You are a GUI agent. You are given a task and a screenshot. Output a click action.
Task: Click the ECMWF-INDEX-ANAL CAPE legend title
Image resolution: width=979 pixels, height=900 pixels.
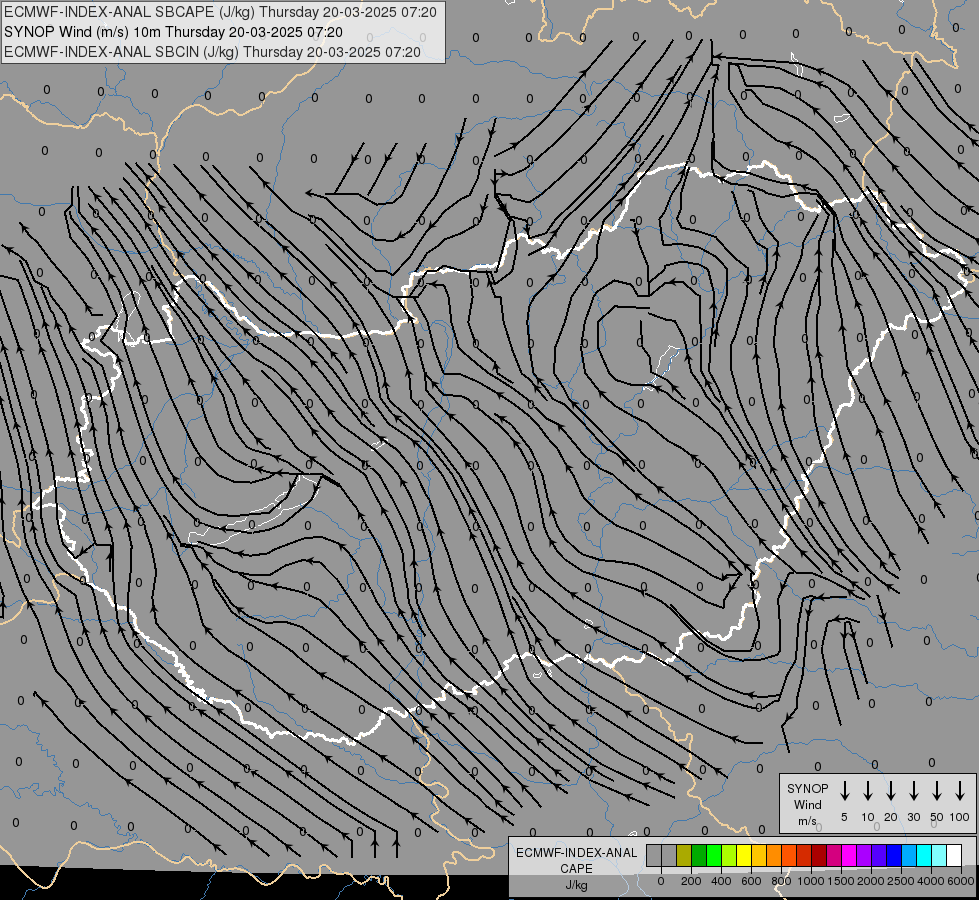(x=576, y=861)
